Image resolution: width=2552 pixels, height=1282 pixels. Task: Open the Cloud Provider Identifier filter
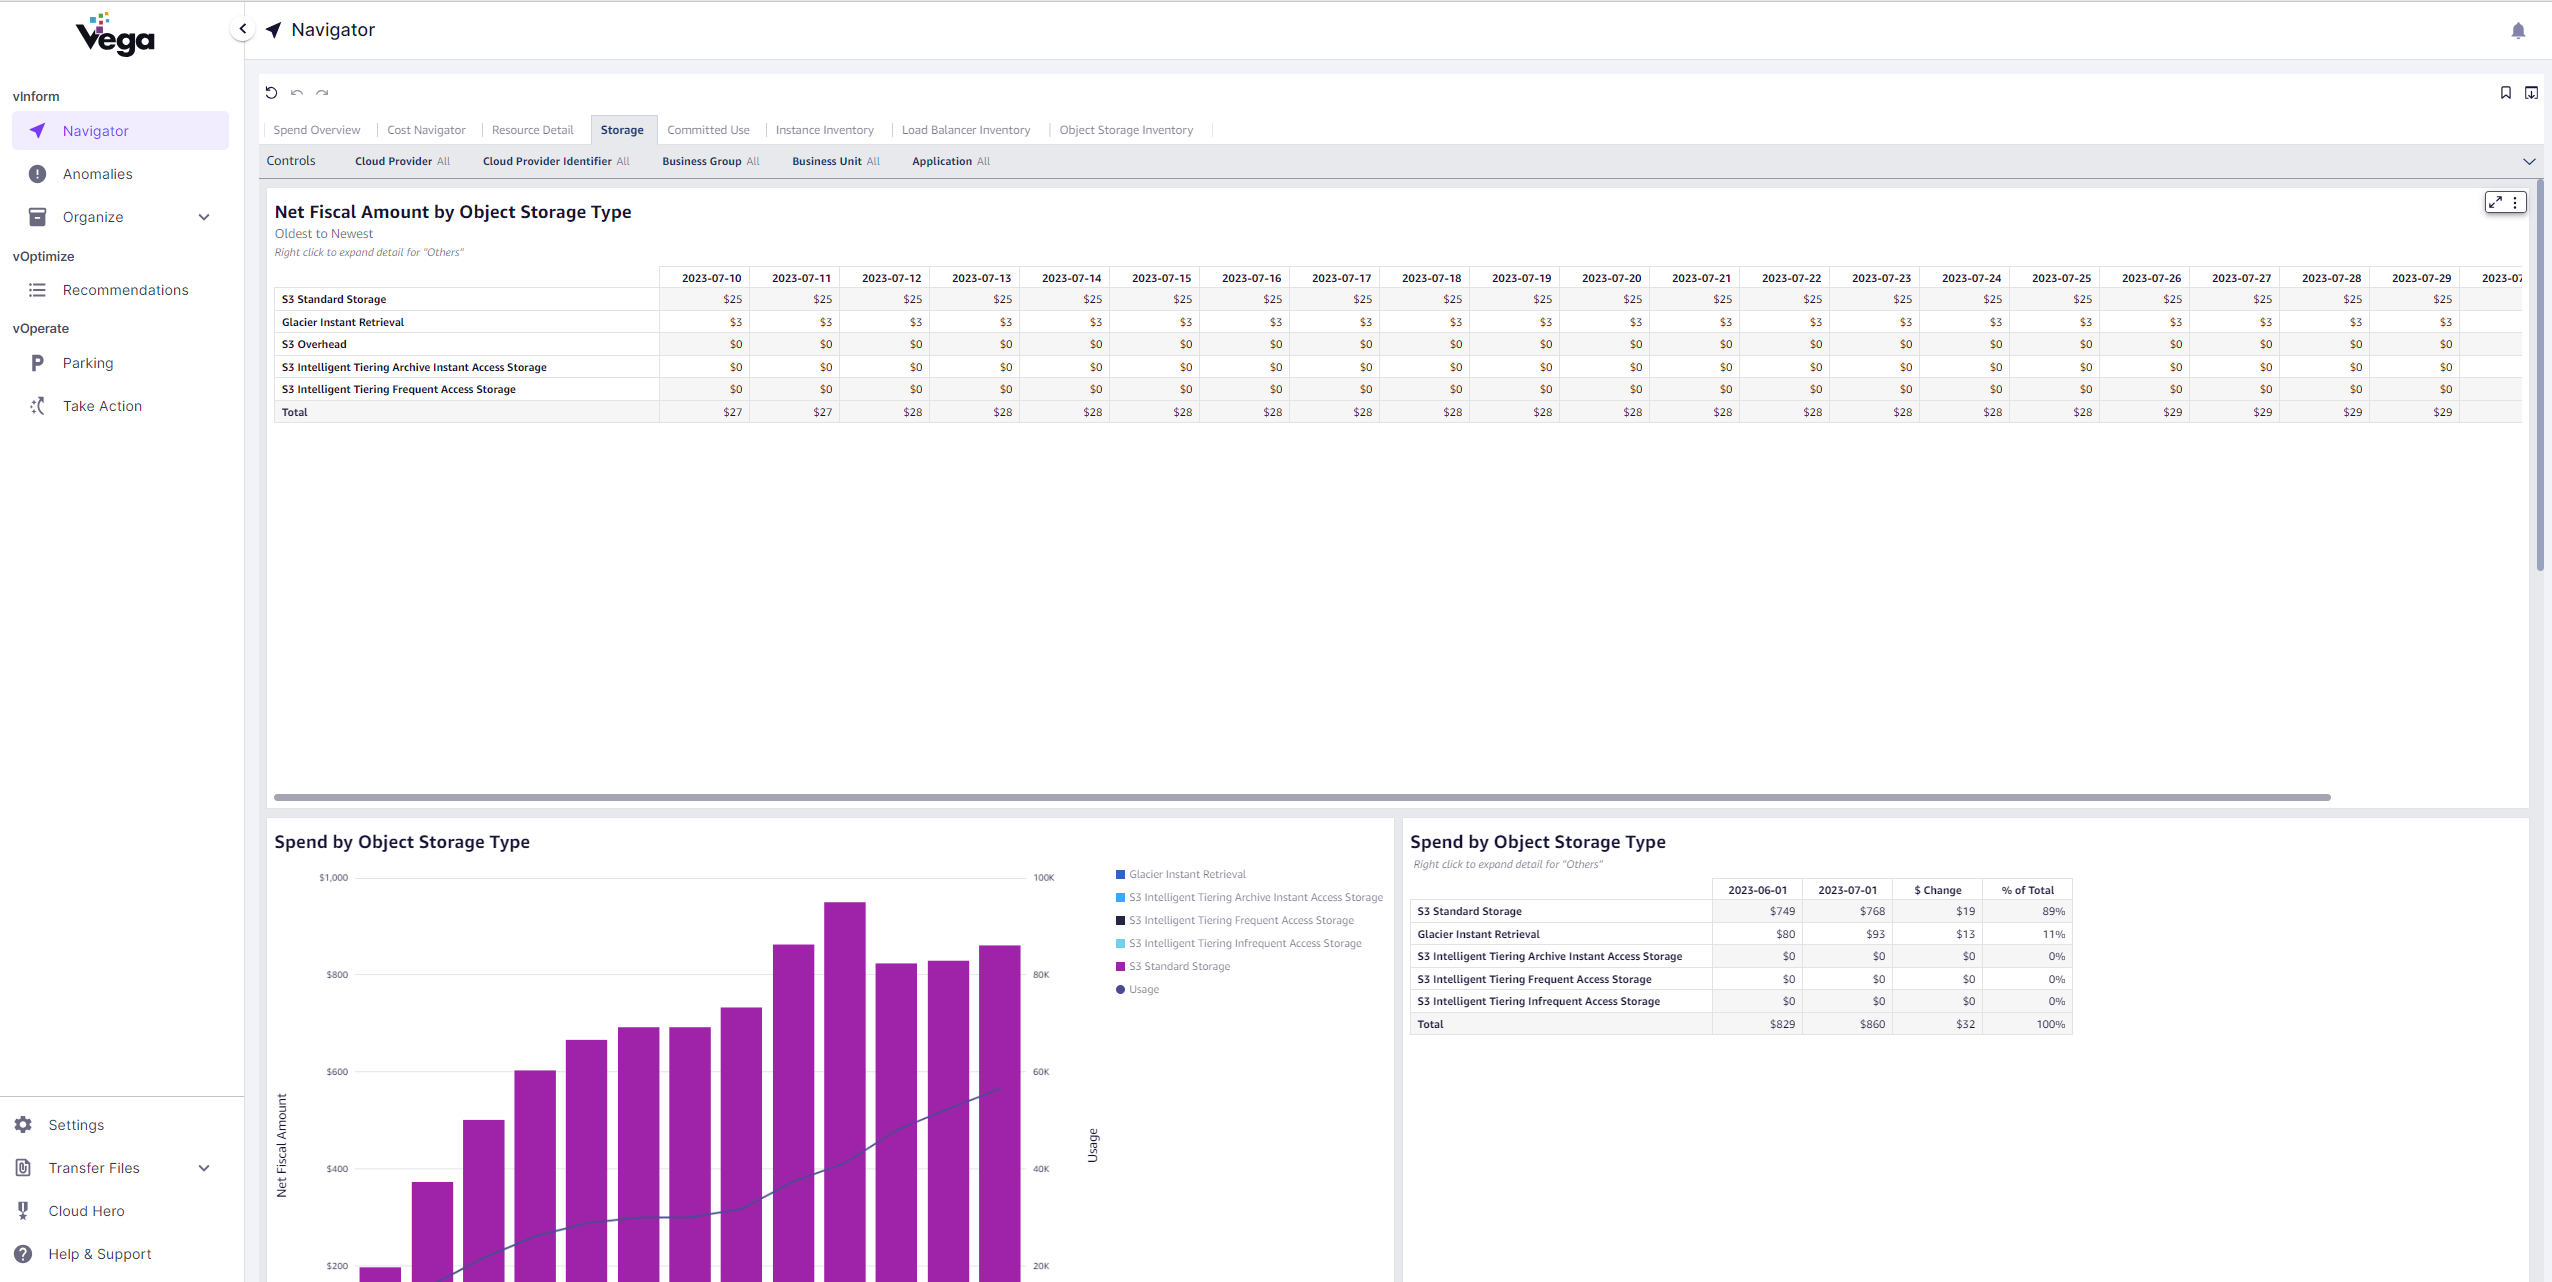click(556, 161)
